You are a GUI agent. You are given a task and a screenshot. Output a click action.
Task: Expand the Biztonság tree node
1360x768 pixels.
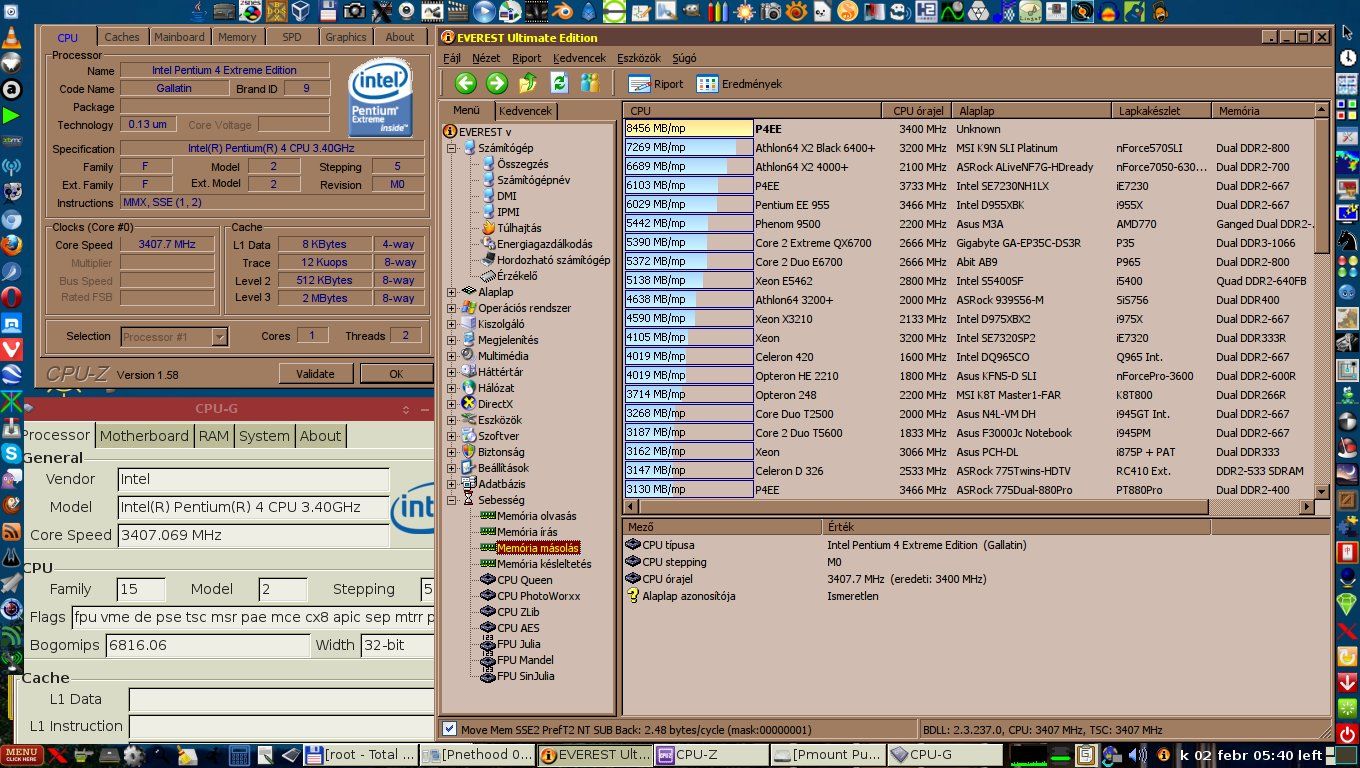pos(452,452)
